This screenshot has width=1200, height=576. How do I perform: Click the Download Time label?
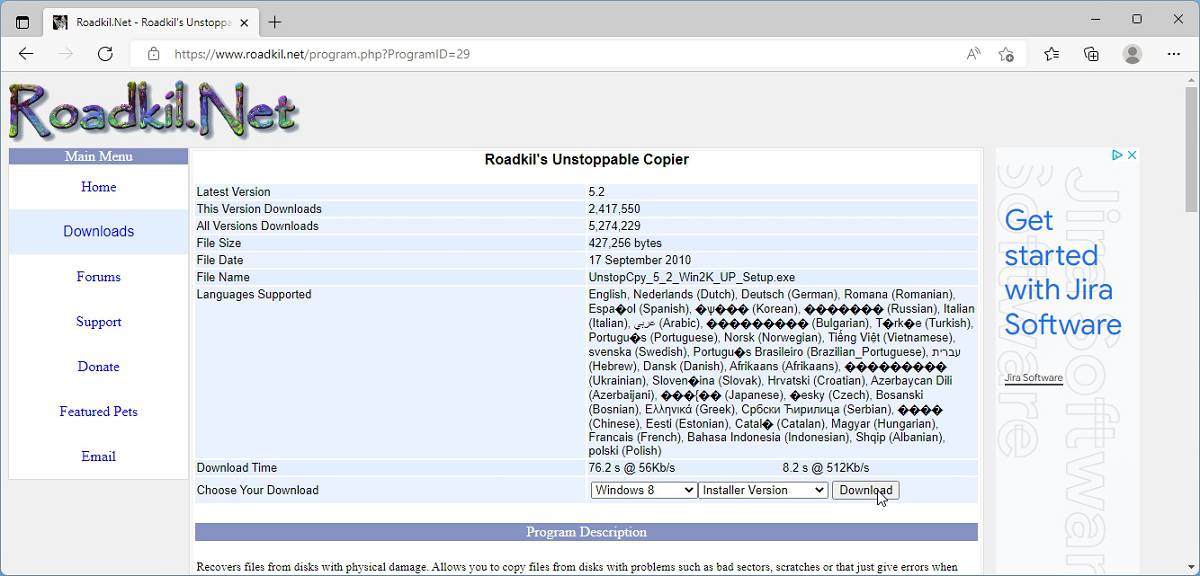(x=237, y=468)
